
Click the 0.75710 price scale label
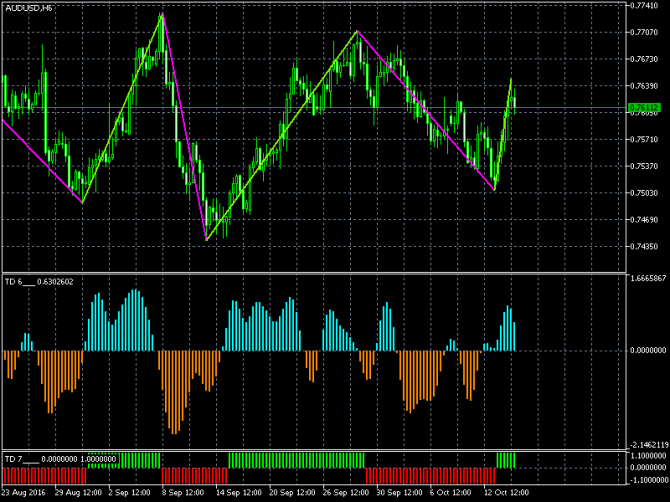(x=644, y=139)
